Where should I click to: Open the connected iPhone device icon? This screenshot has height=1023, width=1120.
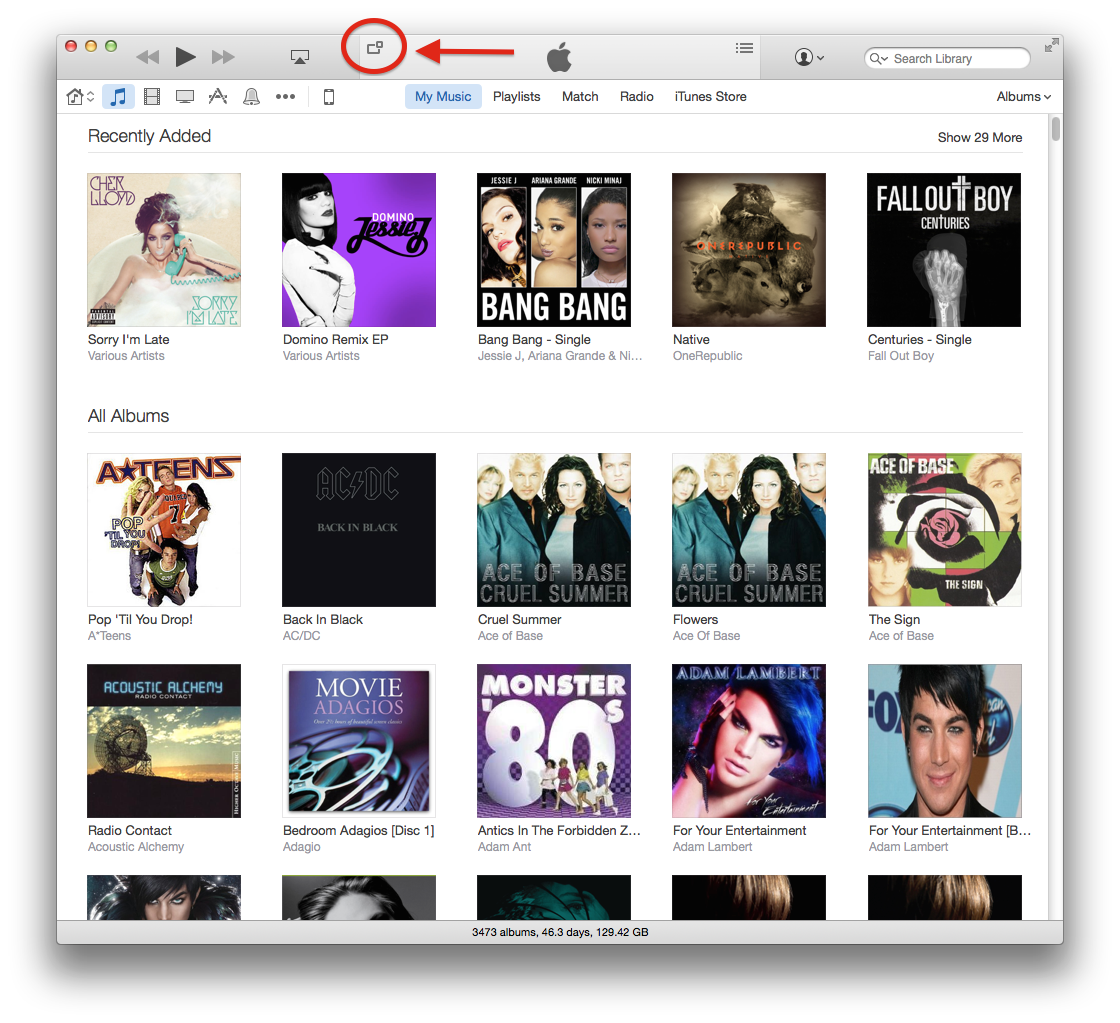[329, 96]
